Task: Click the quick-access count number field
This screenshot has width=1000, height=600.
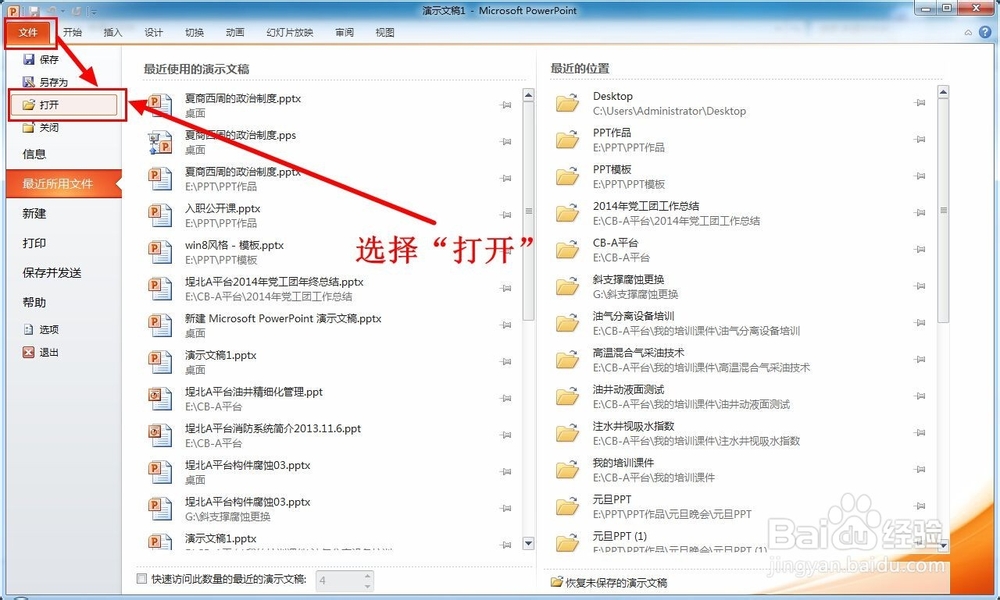Action: tap(339, 580)
